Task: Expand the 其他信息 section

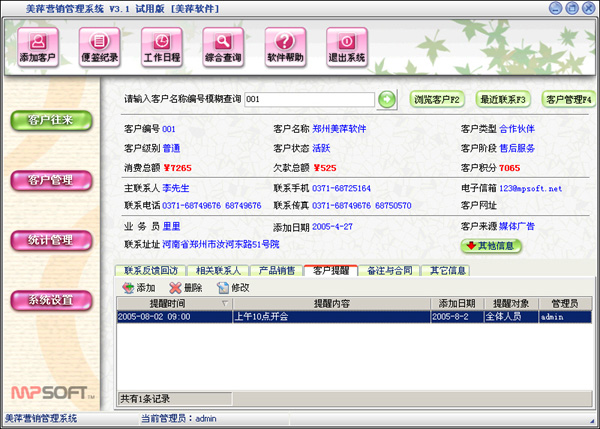Action: [x=492, y=245]
